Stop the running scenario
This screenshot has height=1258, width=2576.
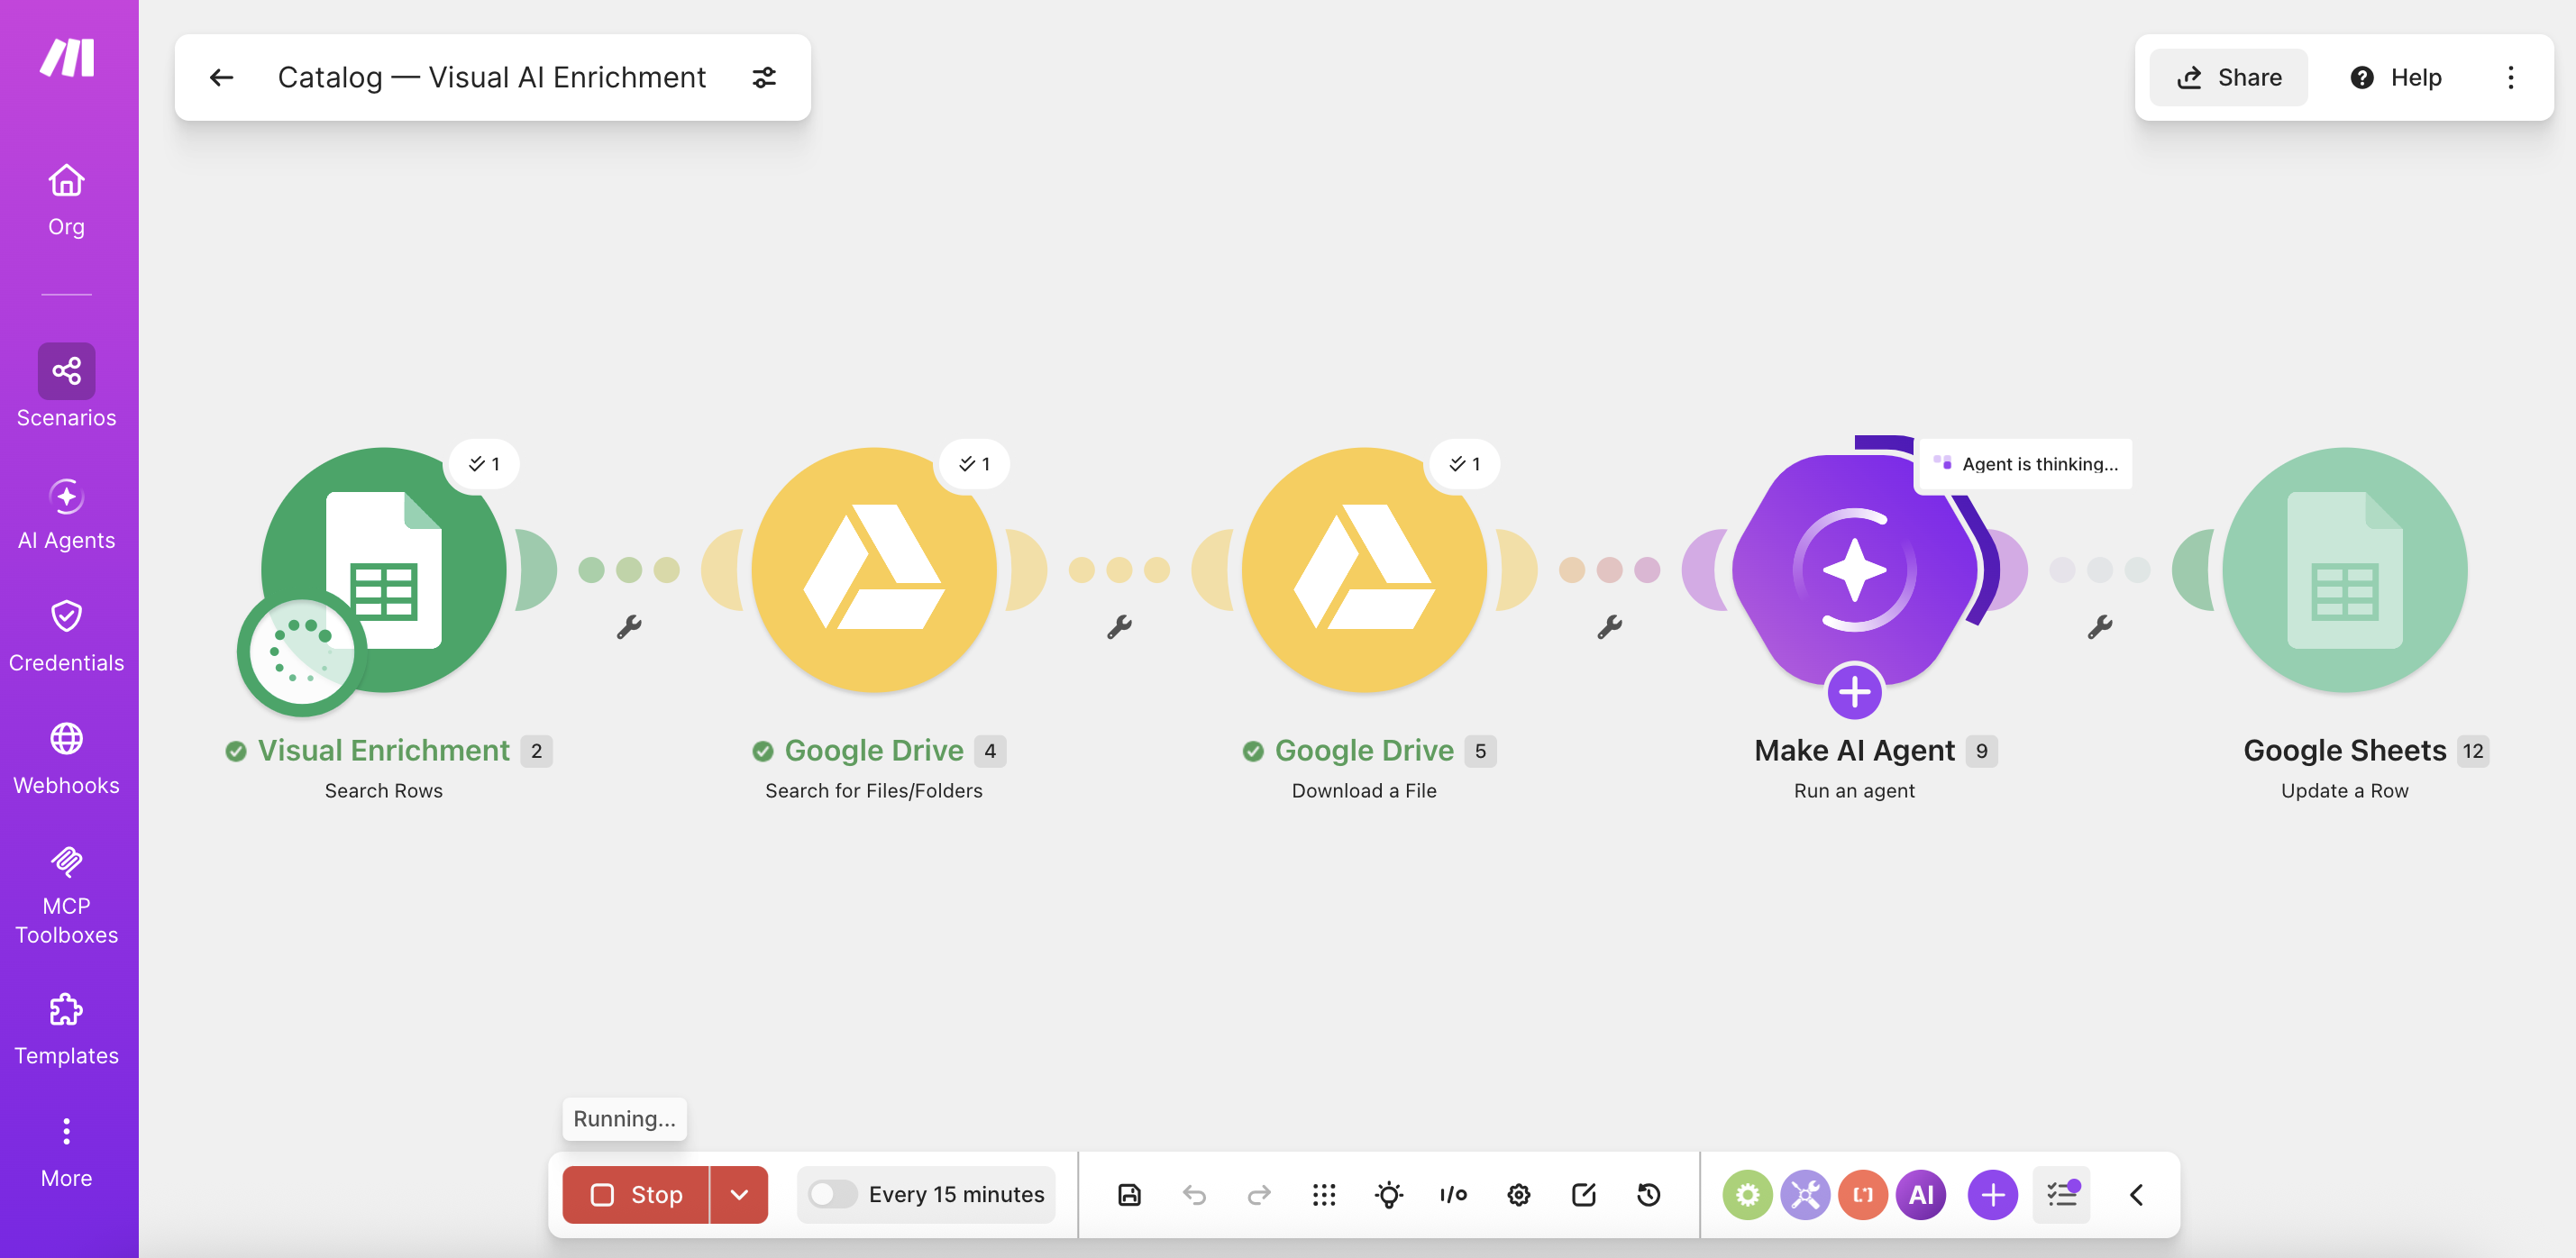[636, 1194]
